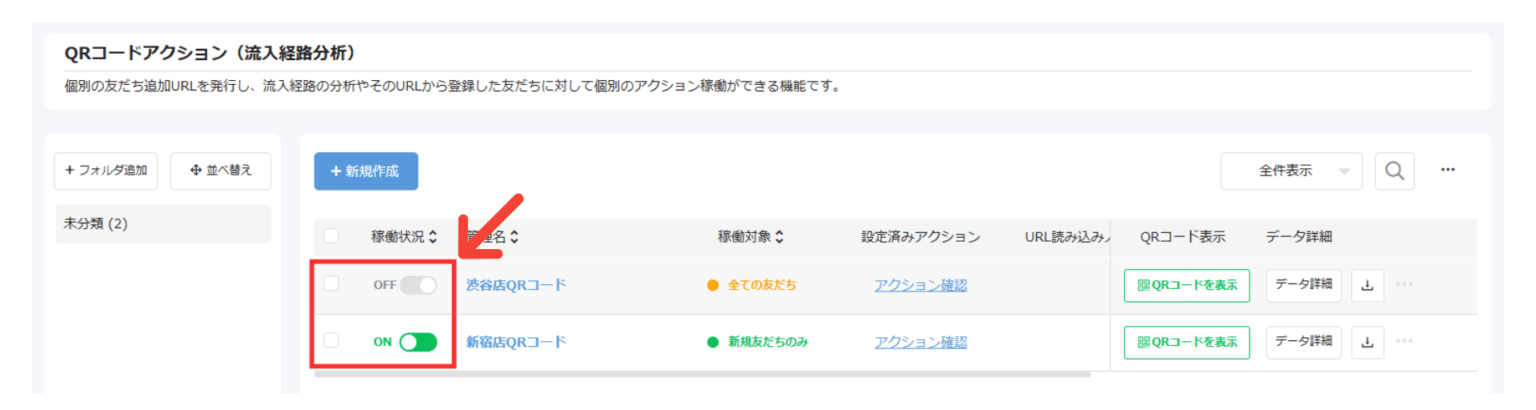Turn on the 渋谷店QRコード toggle switch
This screenshot has height=410, width=1536.
418,285
